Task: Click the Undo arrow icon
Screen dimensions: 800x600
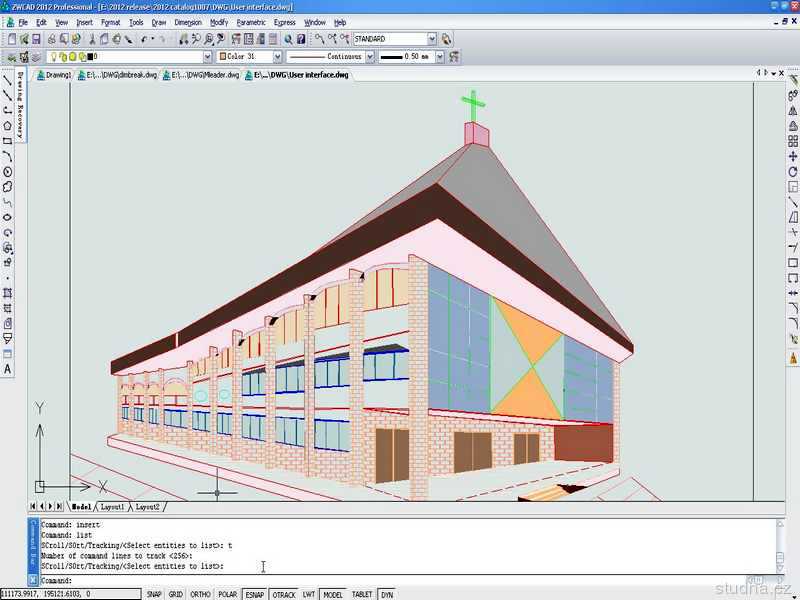Action: click(x=146, y=39)
